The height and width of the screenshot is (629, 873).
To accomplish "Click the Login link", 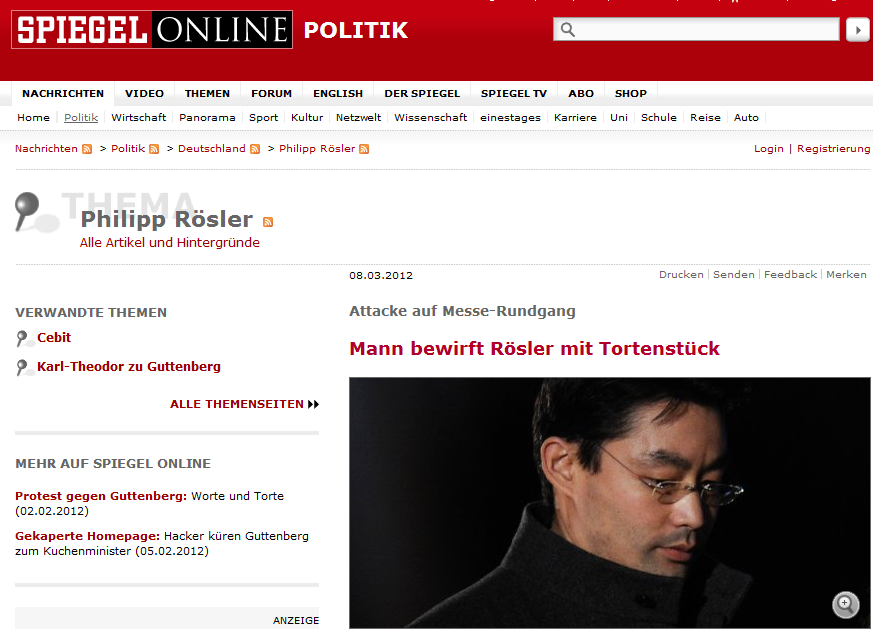I will [768, 149].
